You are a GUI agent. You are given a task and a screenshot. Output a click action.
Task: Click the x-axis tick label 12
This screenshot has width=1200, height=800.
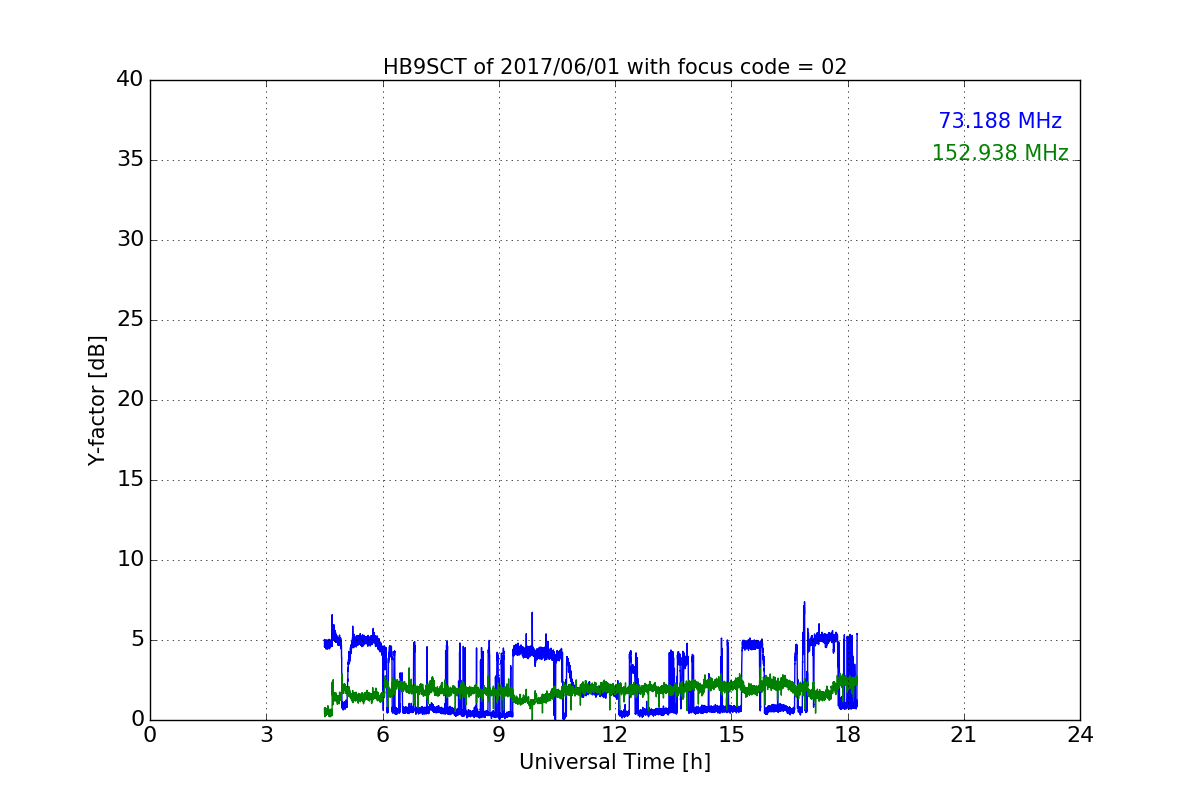[x=615, y=735]
